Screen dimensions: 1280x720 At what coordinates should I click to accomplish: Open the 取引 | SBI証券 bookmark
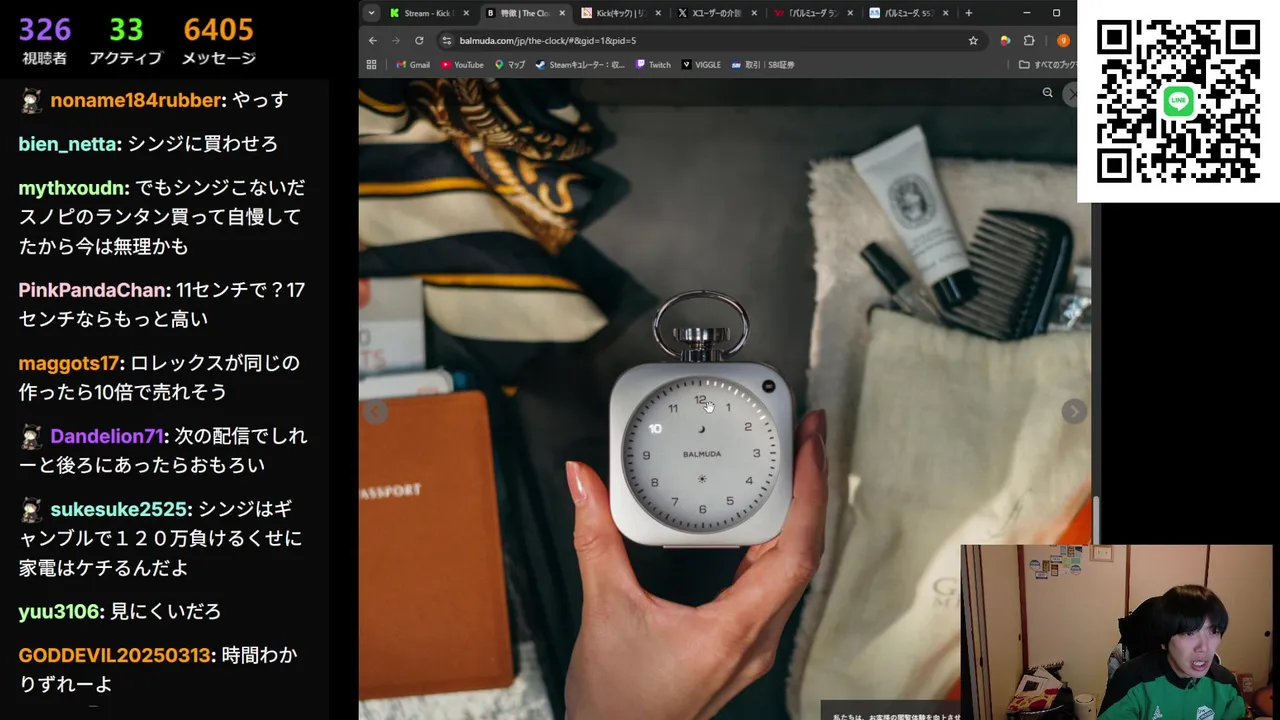(763, 64)
